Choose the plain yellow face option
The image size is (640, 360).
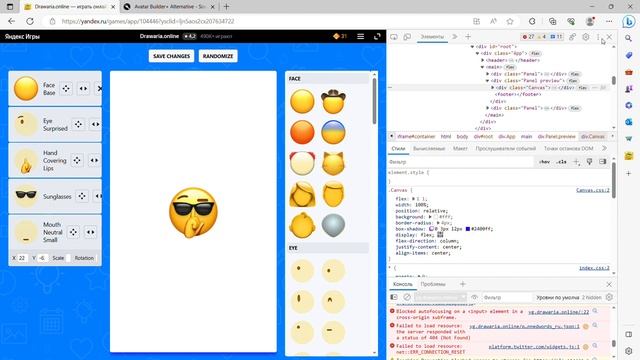point(302,101)
